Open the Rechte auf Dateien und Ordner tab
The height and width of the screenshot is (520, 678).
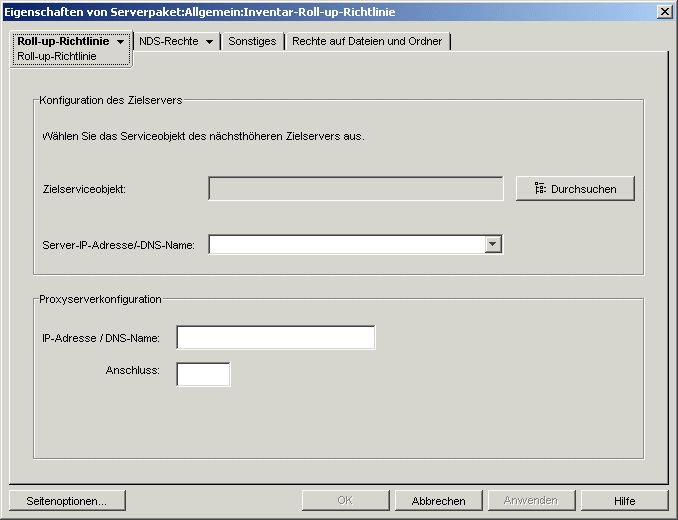tap(367, 42)
